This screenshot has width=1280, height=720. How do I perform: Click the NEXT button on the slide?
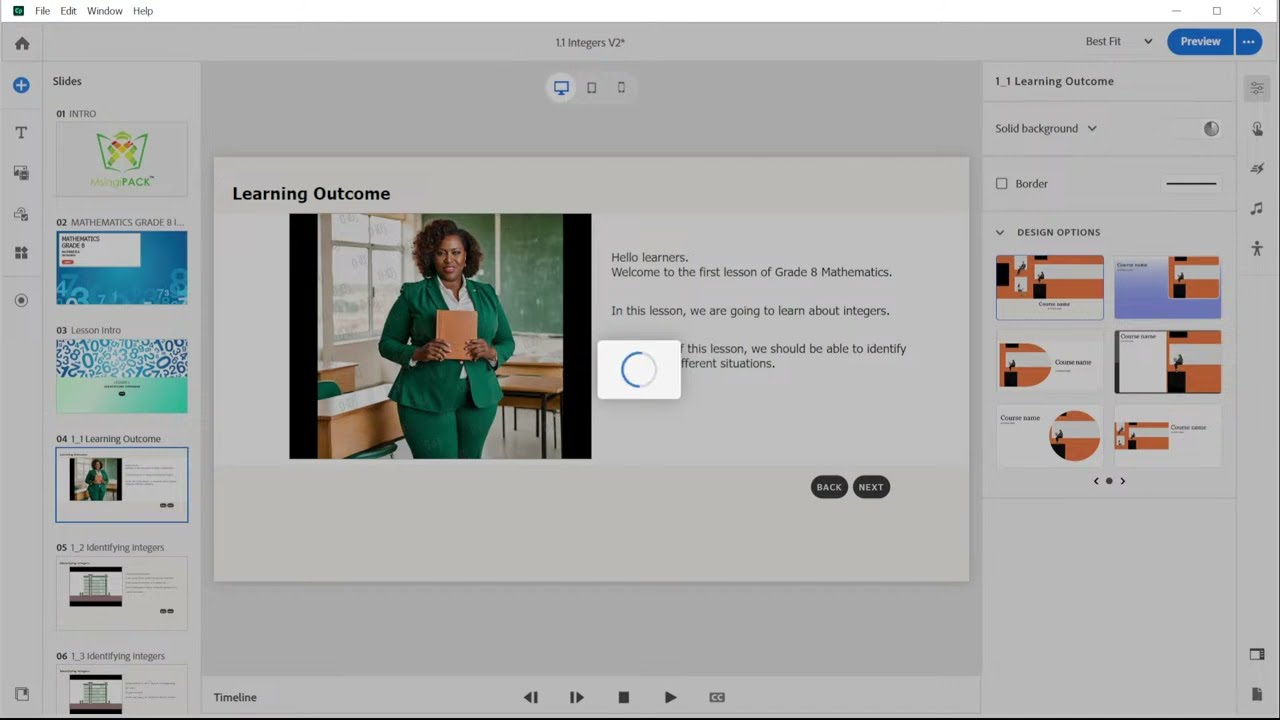click(871, 487)
